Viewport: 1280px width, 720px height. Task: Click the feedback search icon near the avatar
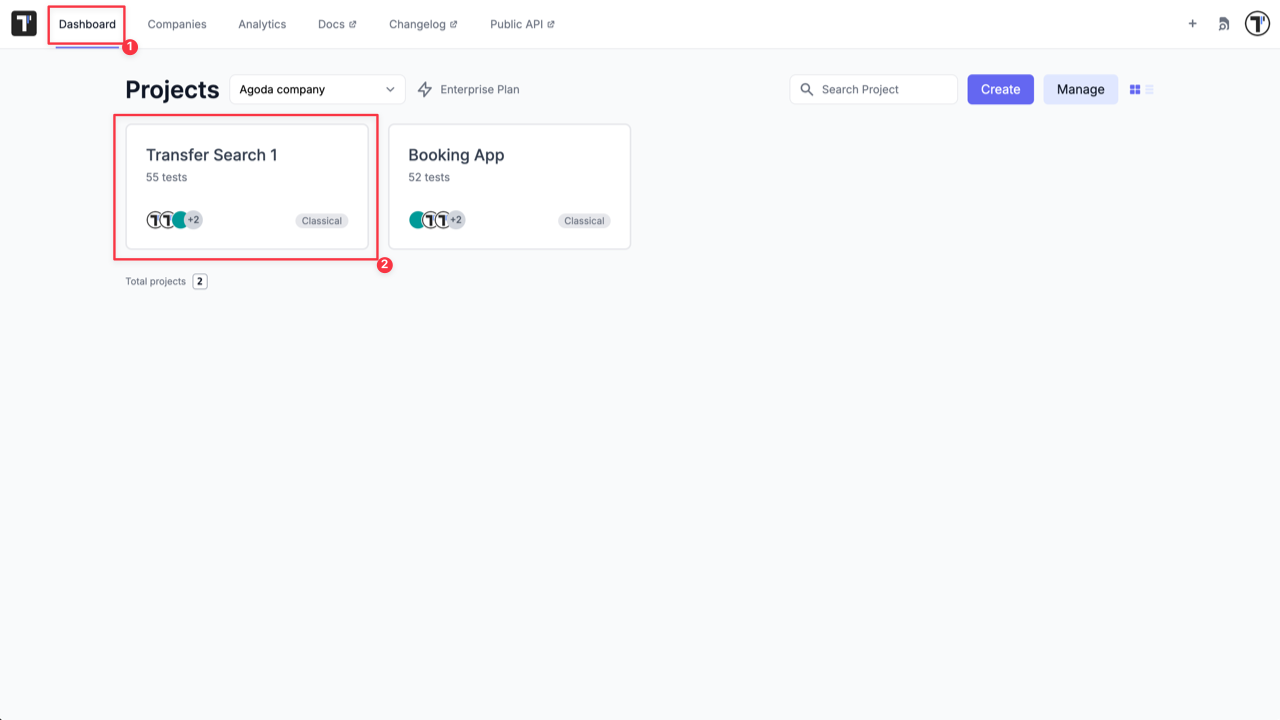click(1223, 23)
